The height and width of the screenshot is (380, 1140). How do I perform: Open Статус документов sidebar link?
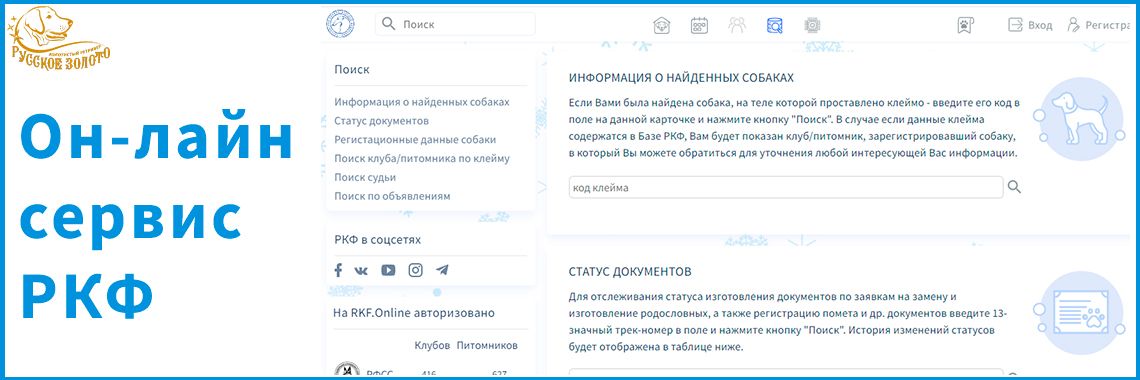[x=382, y=121]
